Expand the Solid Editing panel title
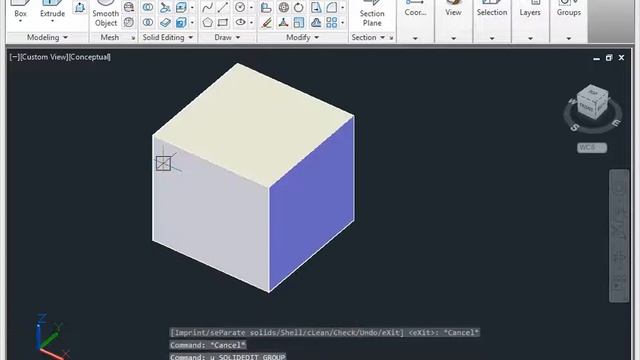640x360 pixels. (x=168, y=37)
